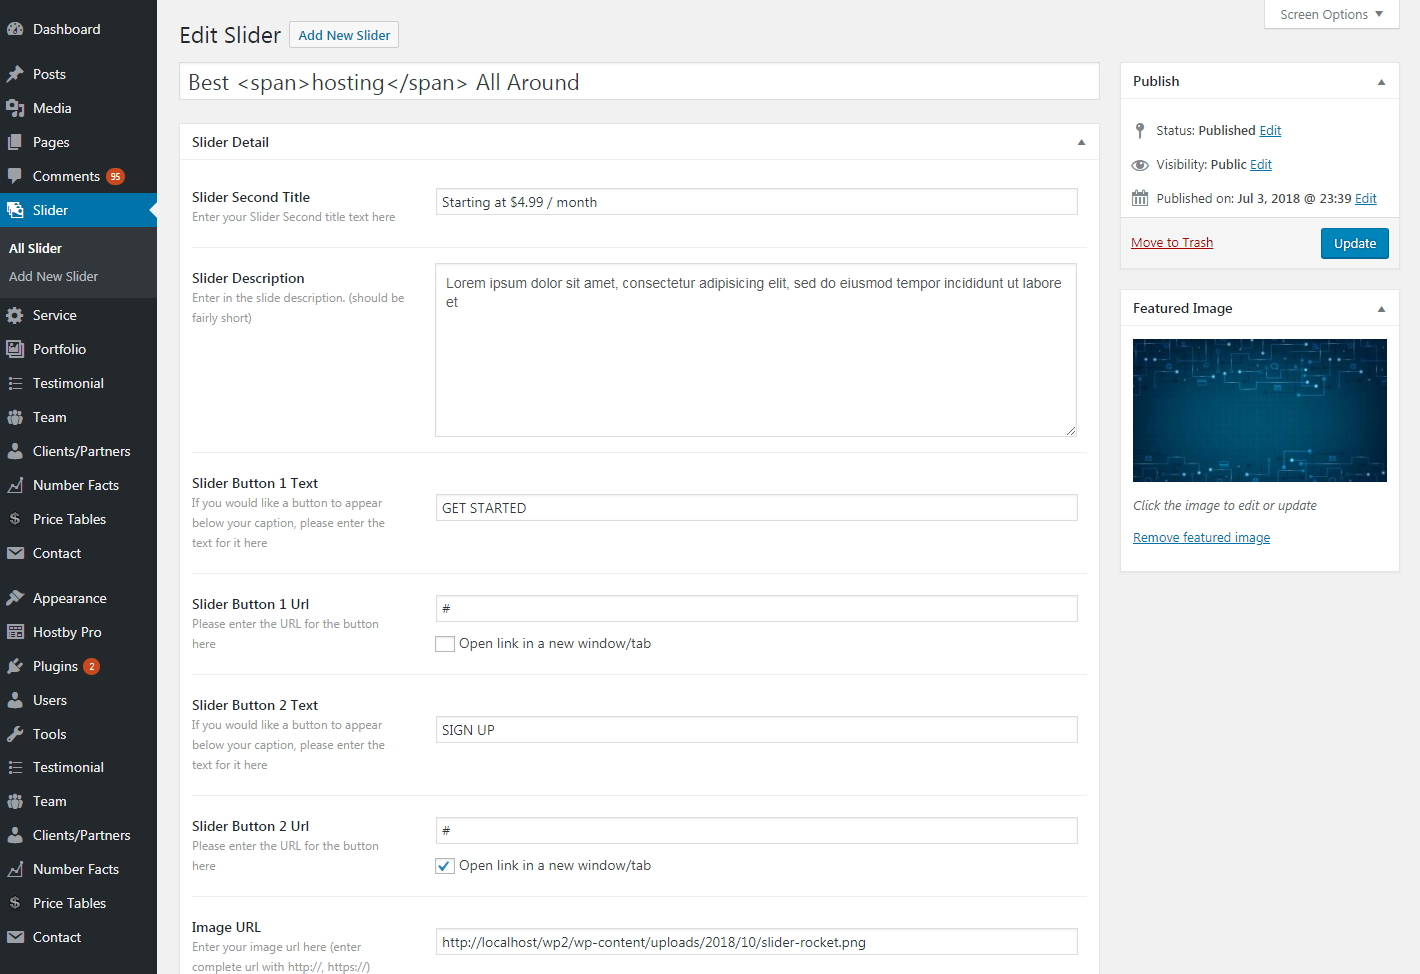Click the Update button
The width and height of the screenshot is (1420, 974).
[1354, 243]
